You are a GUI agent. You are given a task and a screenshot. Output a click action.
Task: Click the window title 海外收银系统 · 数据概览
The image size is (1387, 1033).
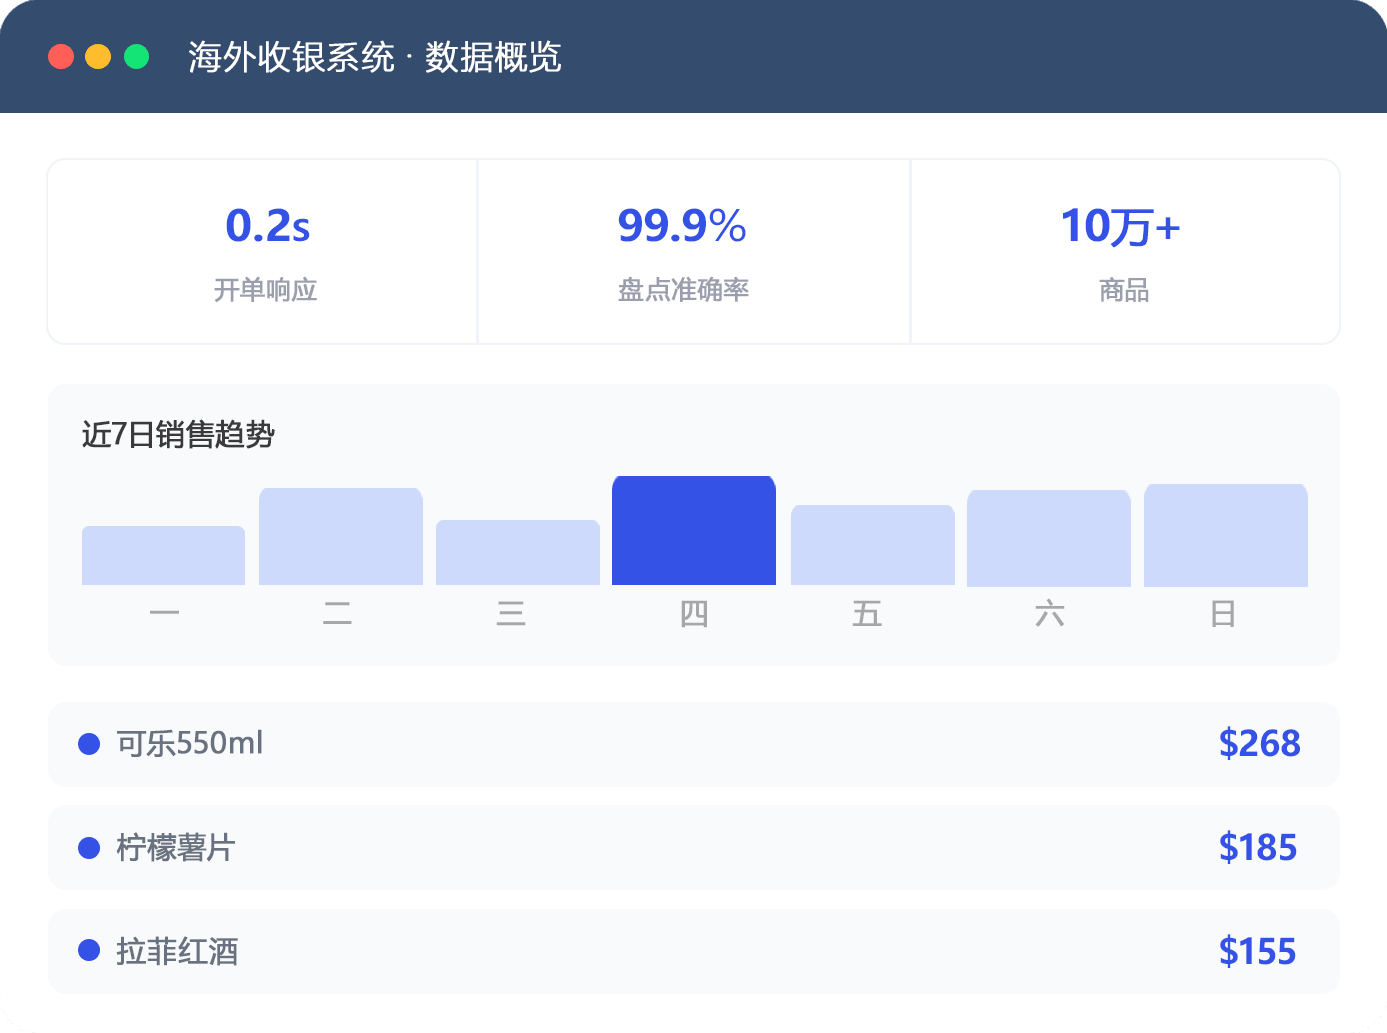(375, 57)
